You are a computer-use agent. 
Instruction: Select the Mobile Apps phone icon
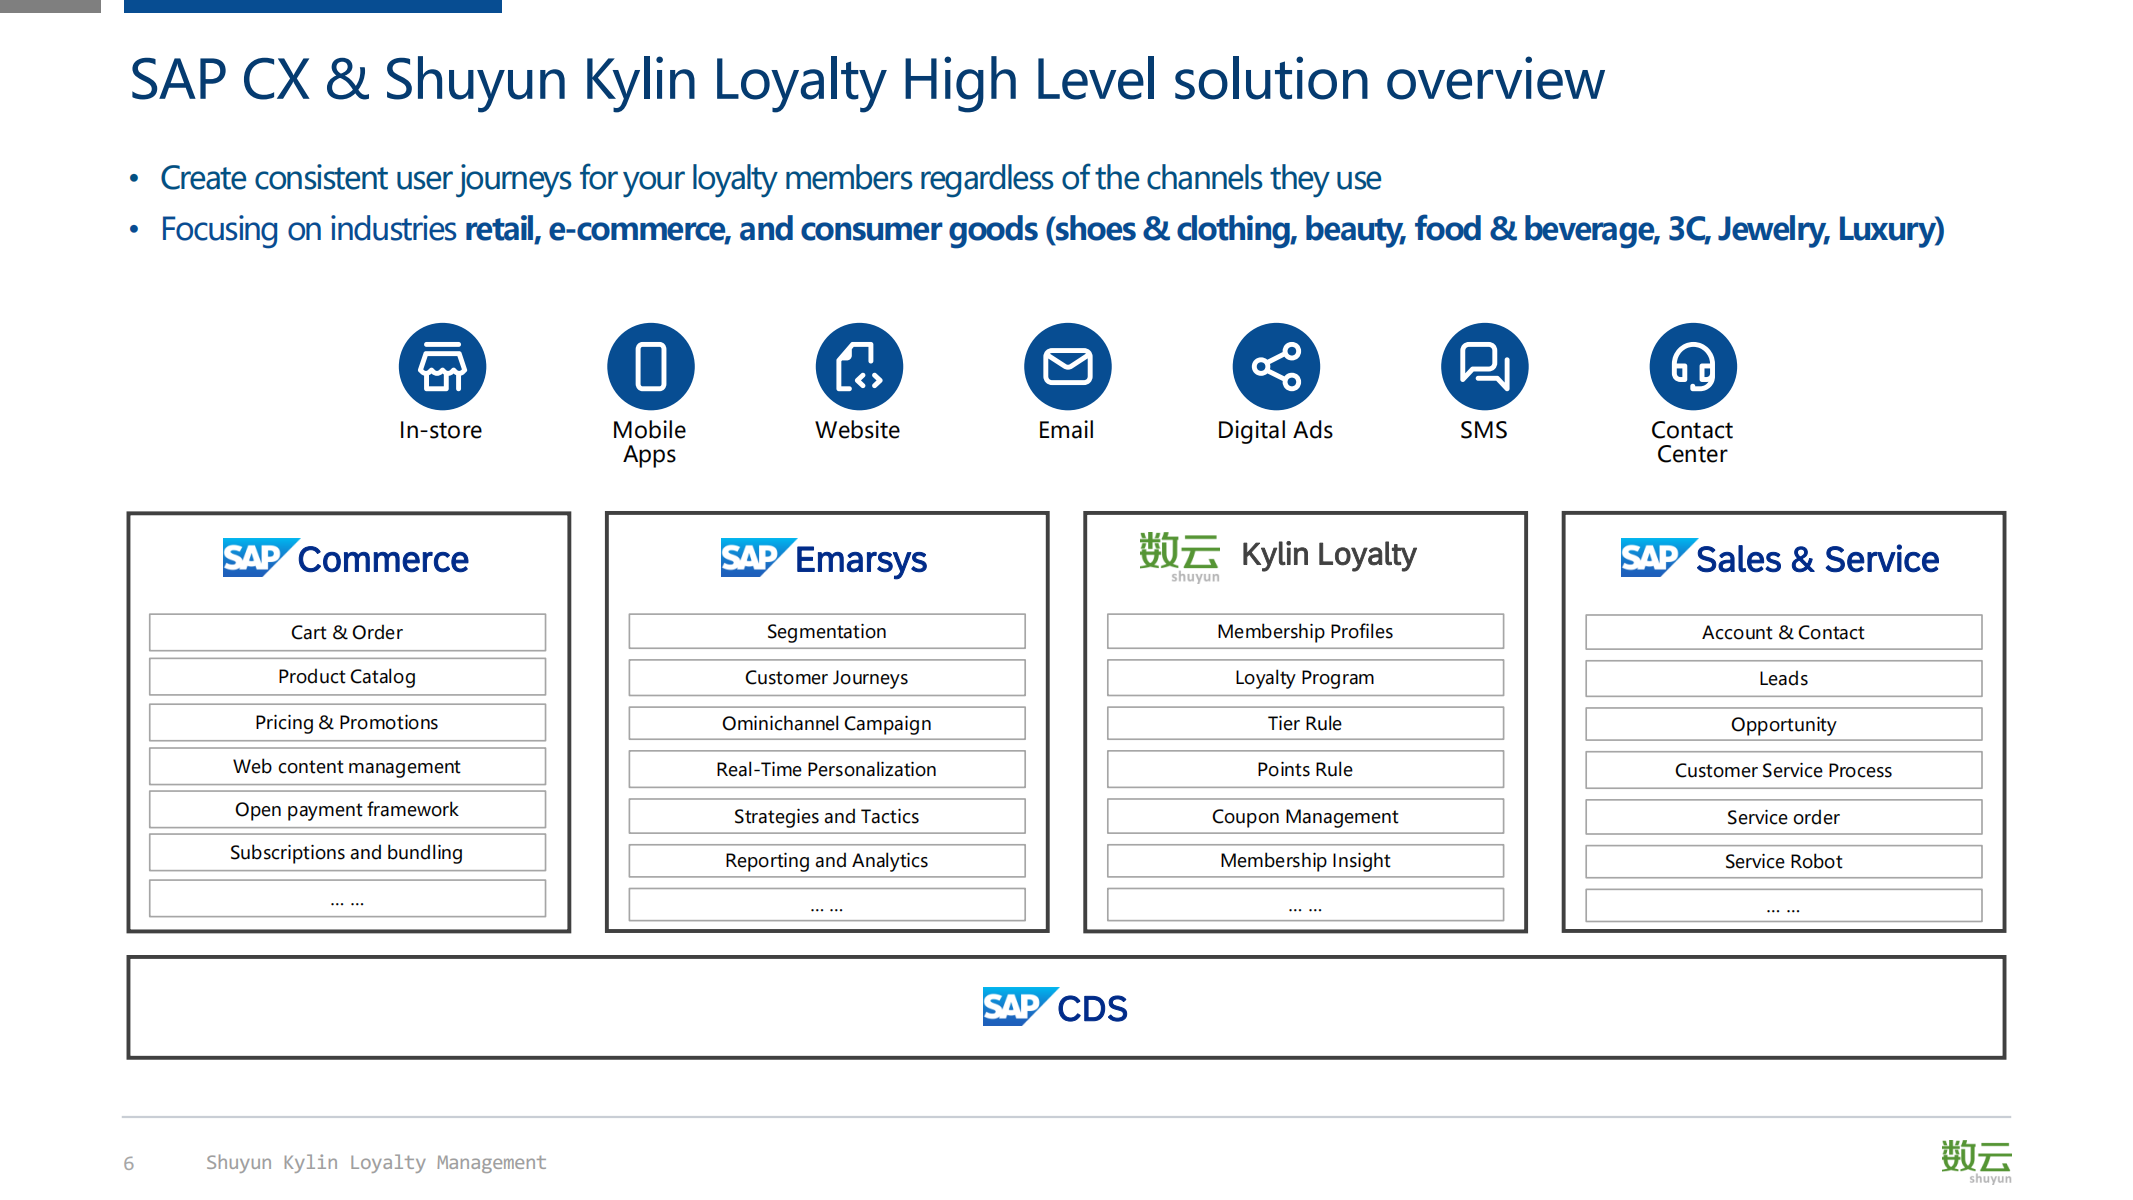[x=651, y=366]
